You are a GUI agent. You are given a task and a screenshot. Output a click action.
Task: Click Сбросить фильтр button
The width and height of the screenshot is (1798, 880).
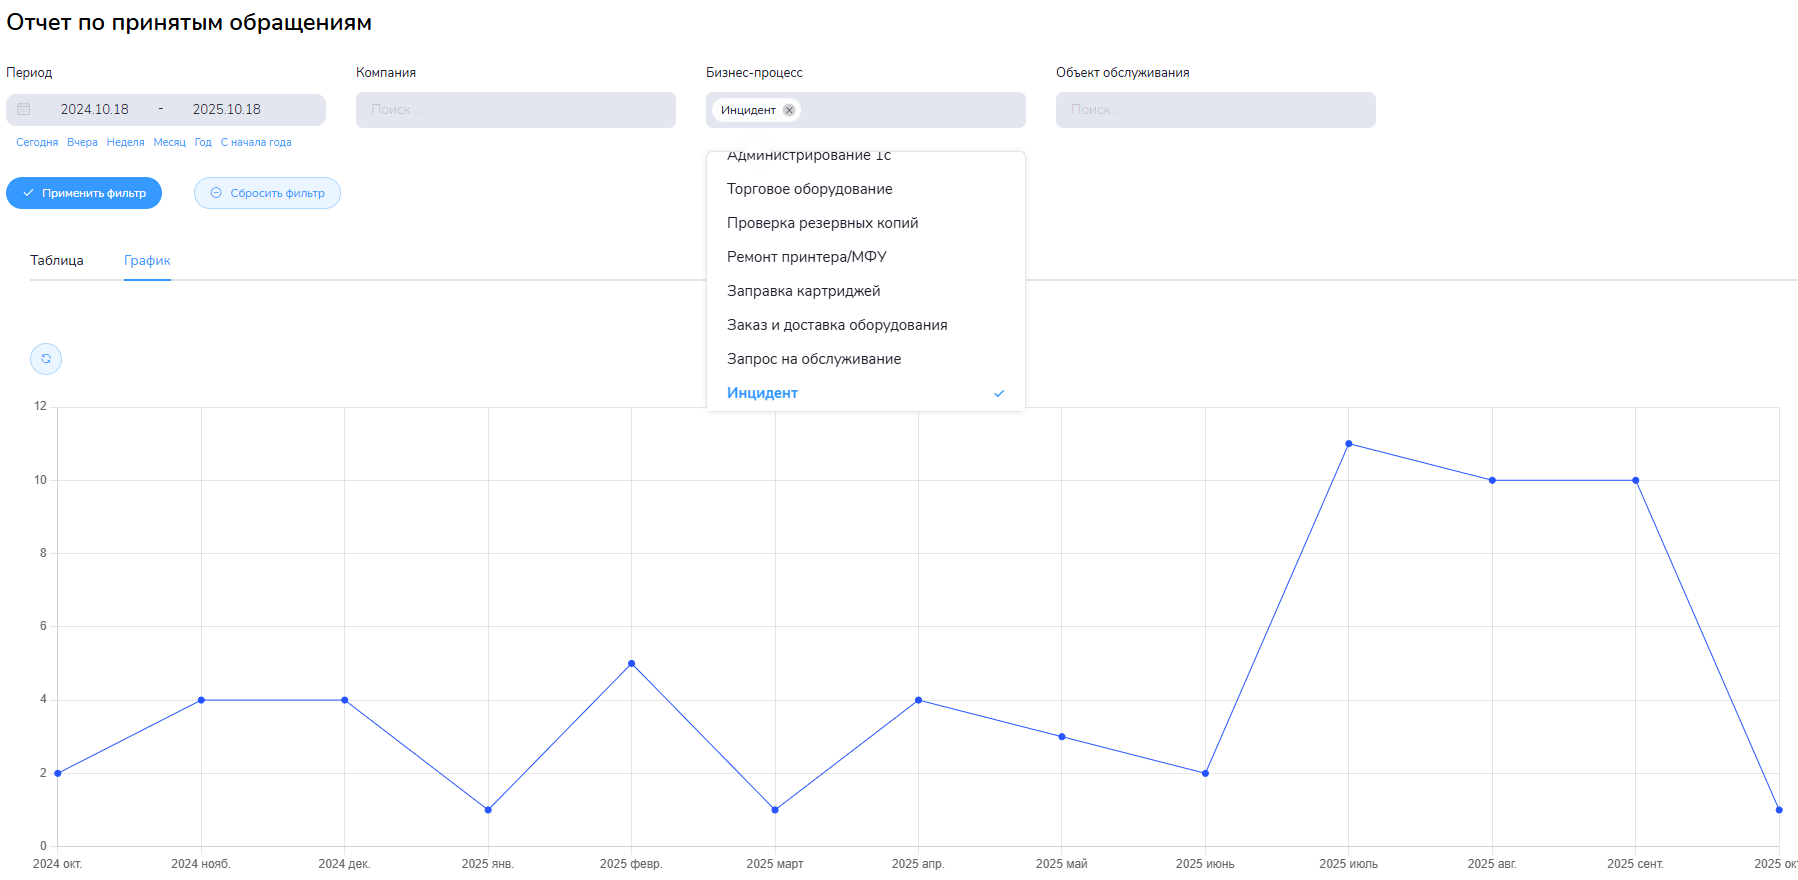tap(267, 193)
